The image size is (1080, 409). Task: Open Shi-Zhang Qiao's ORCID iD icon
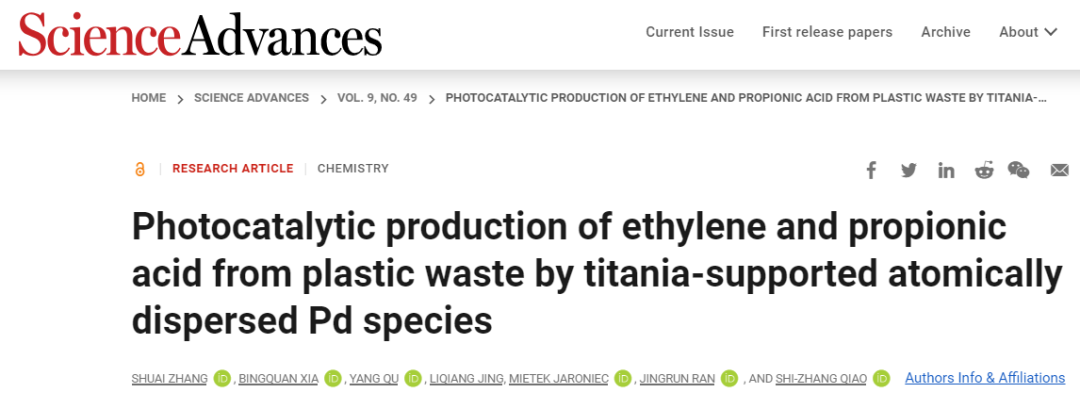[881, 378]
